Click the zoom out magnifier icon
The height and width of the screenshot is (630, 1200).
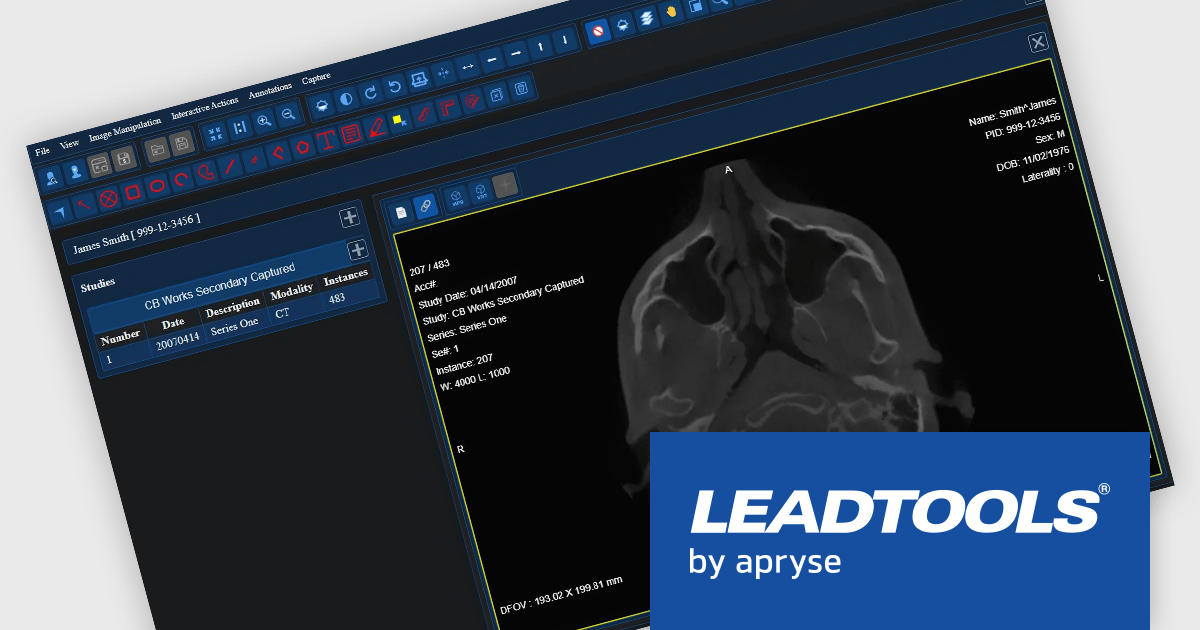(288, 114)
